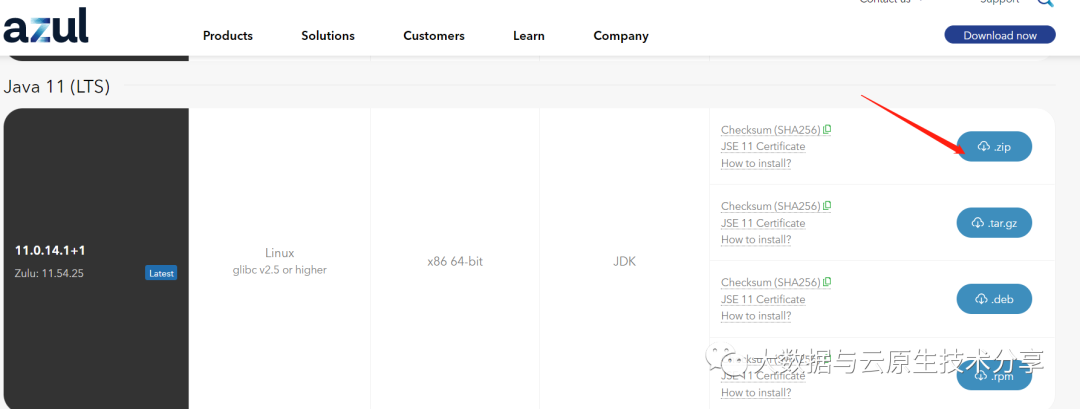Copy SHA256 checksum for the .tar.gz package
The image size is (1080, 409).
(827, 206)
